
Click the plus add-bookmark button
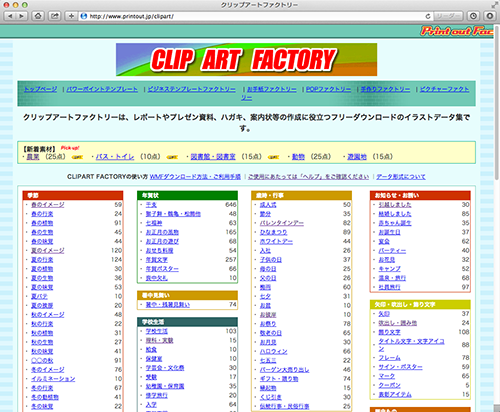pyautogui.click(x=71, y=16)
